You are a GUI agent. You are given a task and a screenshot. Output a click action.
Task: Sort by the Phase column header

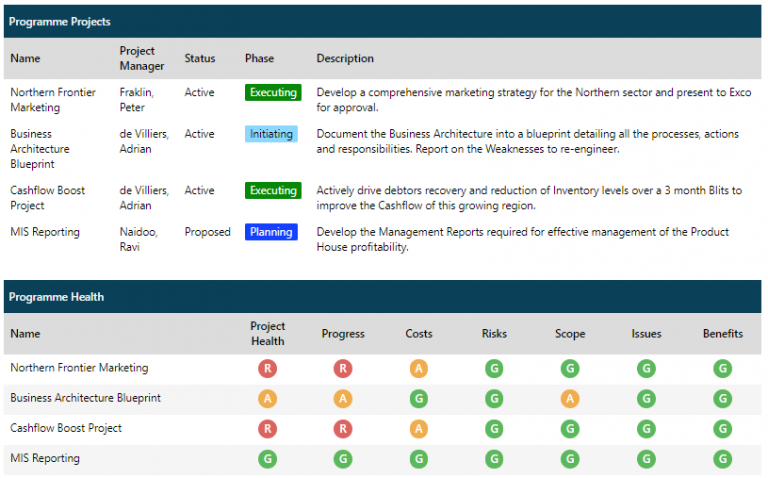(x=259, y=59)
